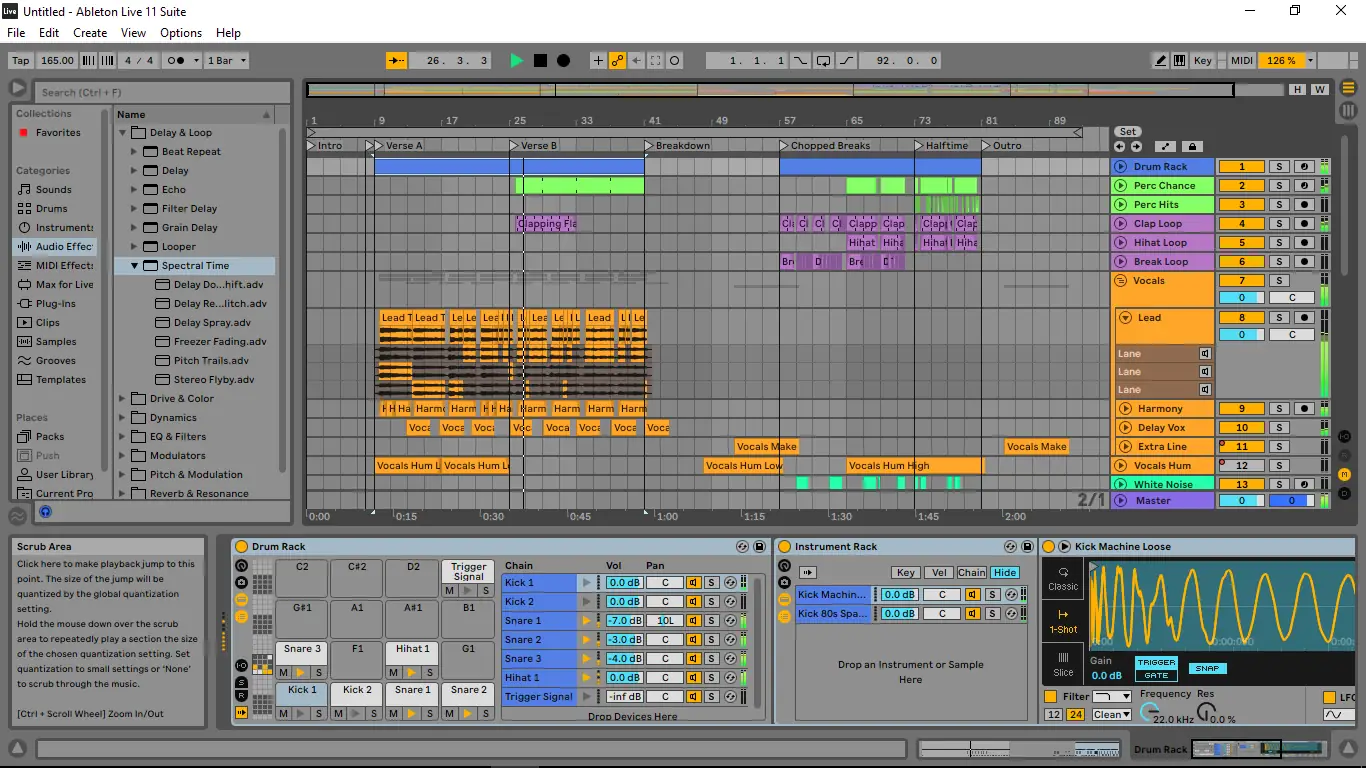Expand the Beat Repeat device
The image size is (1366, 768).
(x=134, y=152)
